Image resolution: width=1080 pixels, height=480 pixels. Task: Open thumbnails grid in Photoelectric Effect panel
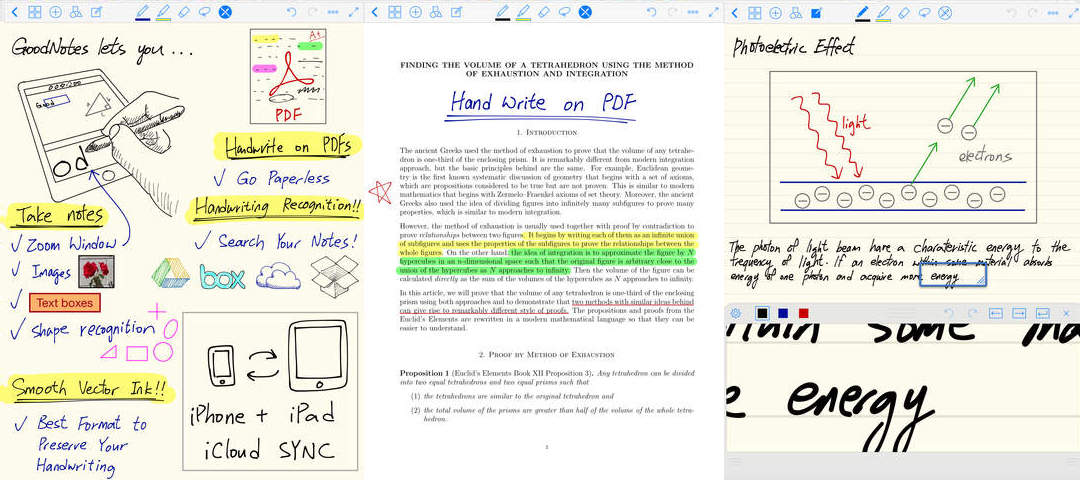coord(755,12)
